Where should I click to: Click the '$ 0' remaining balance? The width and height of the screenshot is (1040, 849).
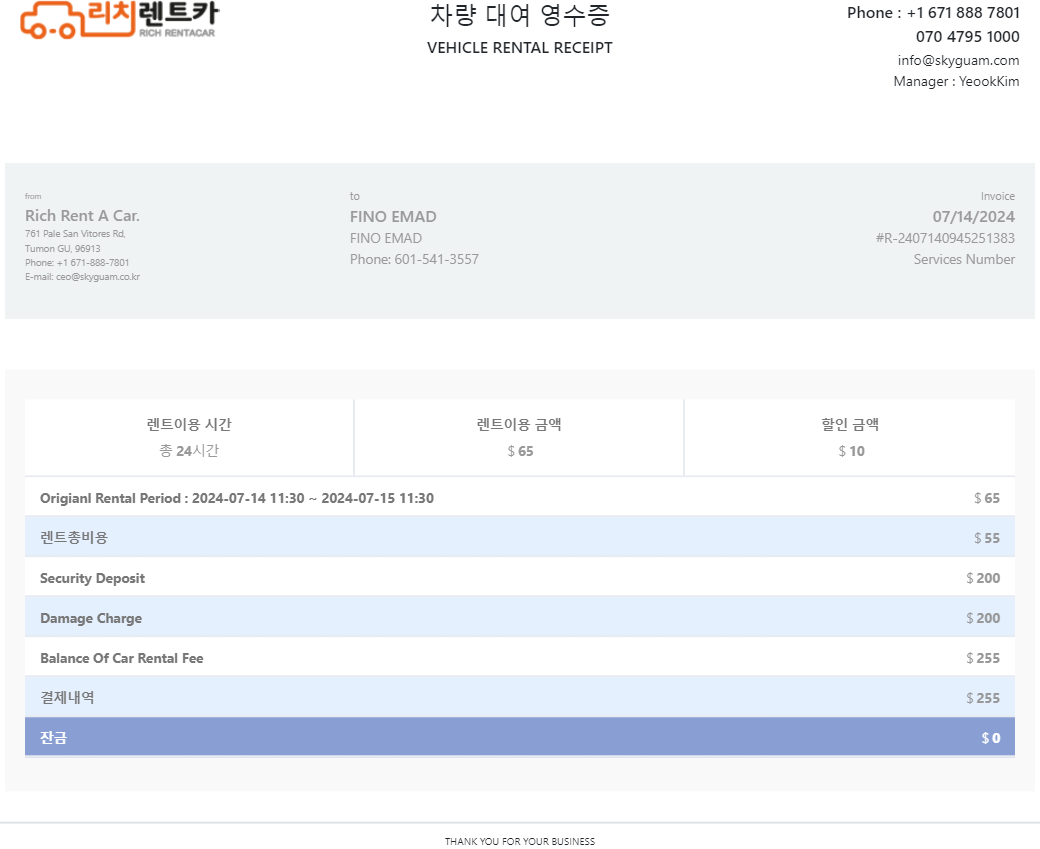point(991,738)
